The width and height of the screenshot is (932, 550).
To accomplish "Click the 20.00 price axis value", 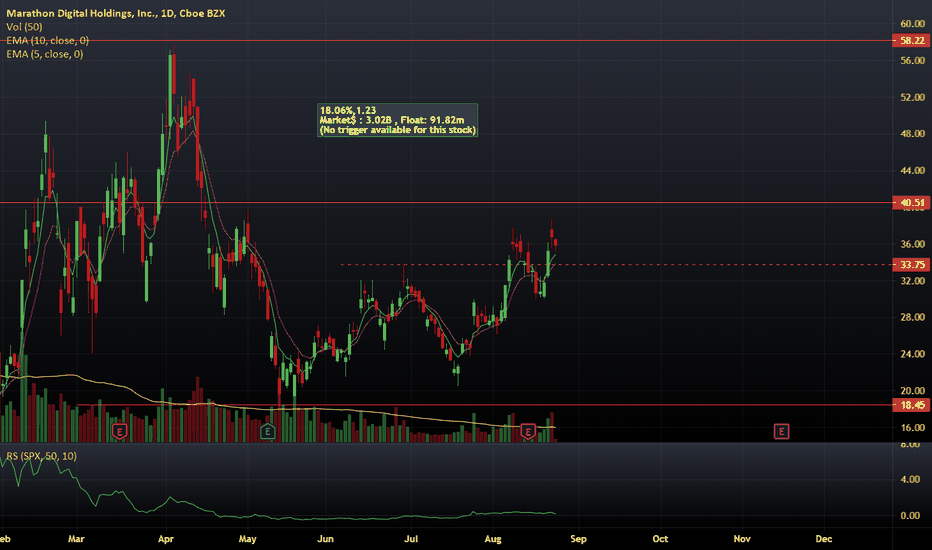I will point(912,391).
